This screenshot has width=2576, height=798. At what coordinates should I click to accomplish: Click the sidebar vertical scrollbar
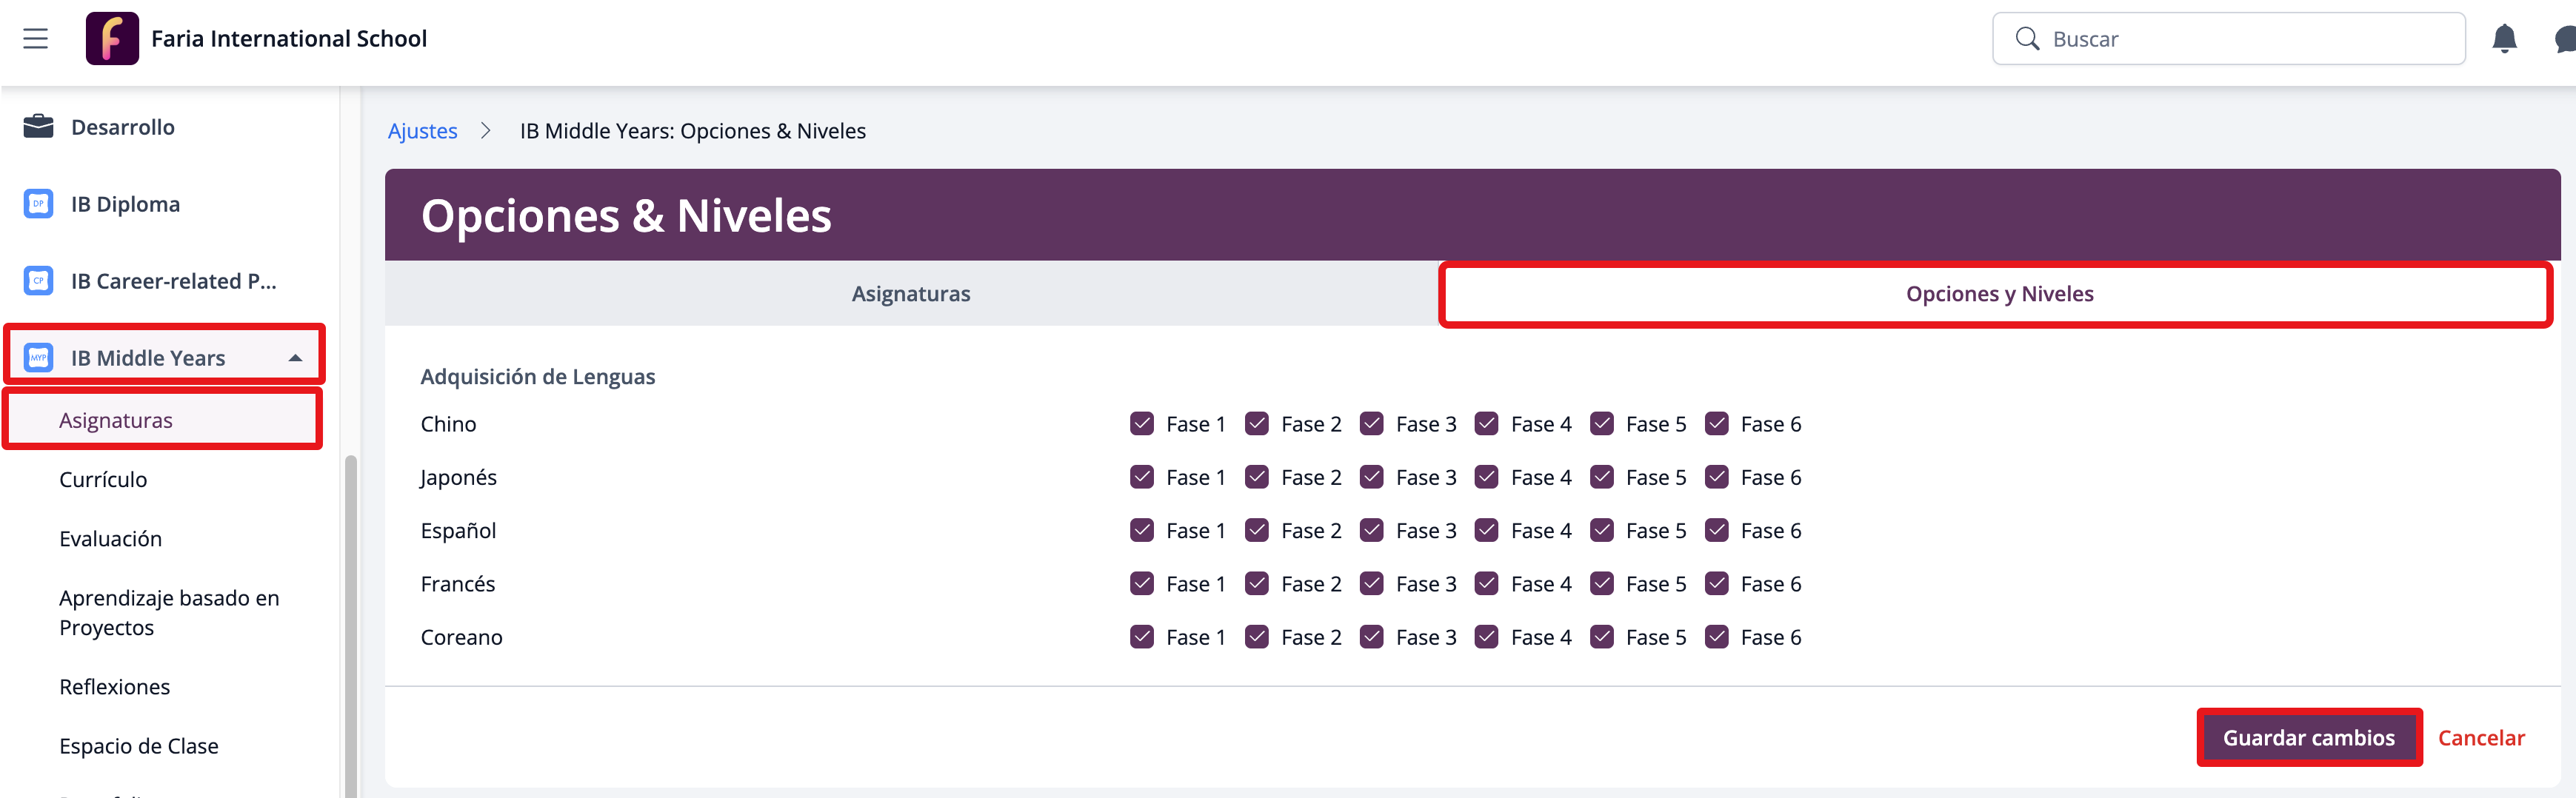point(350,620)
